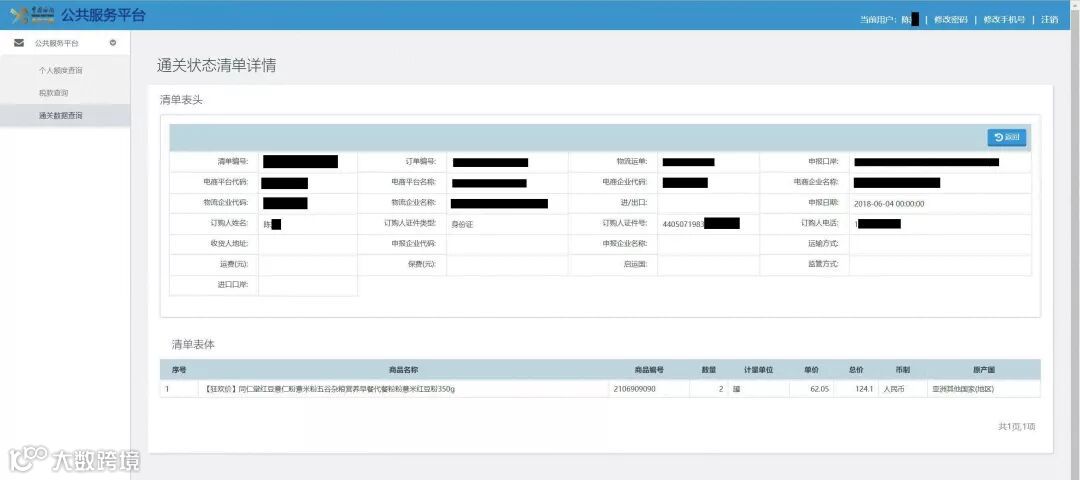The width and height of the screenshot is (1080, 480).
Task: Click the 启运国 field label
Action: point(635,264)
